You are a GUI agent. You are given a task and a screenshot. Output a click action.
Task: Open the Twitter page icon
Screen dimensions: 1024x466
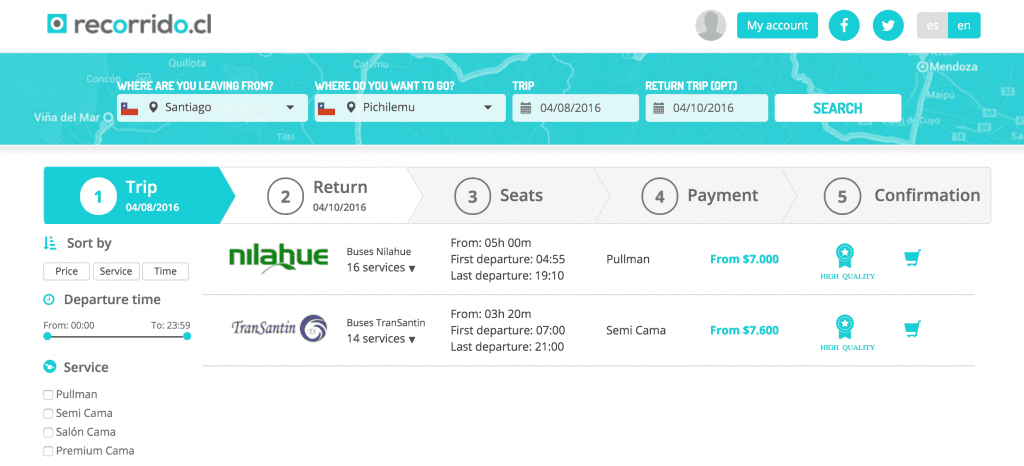click(888, 25)
